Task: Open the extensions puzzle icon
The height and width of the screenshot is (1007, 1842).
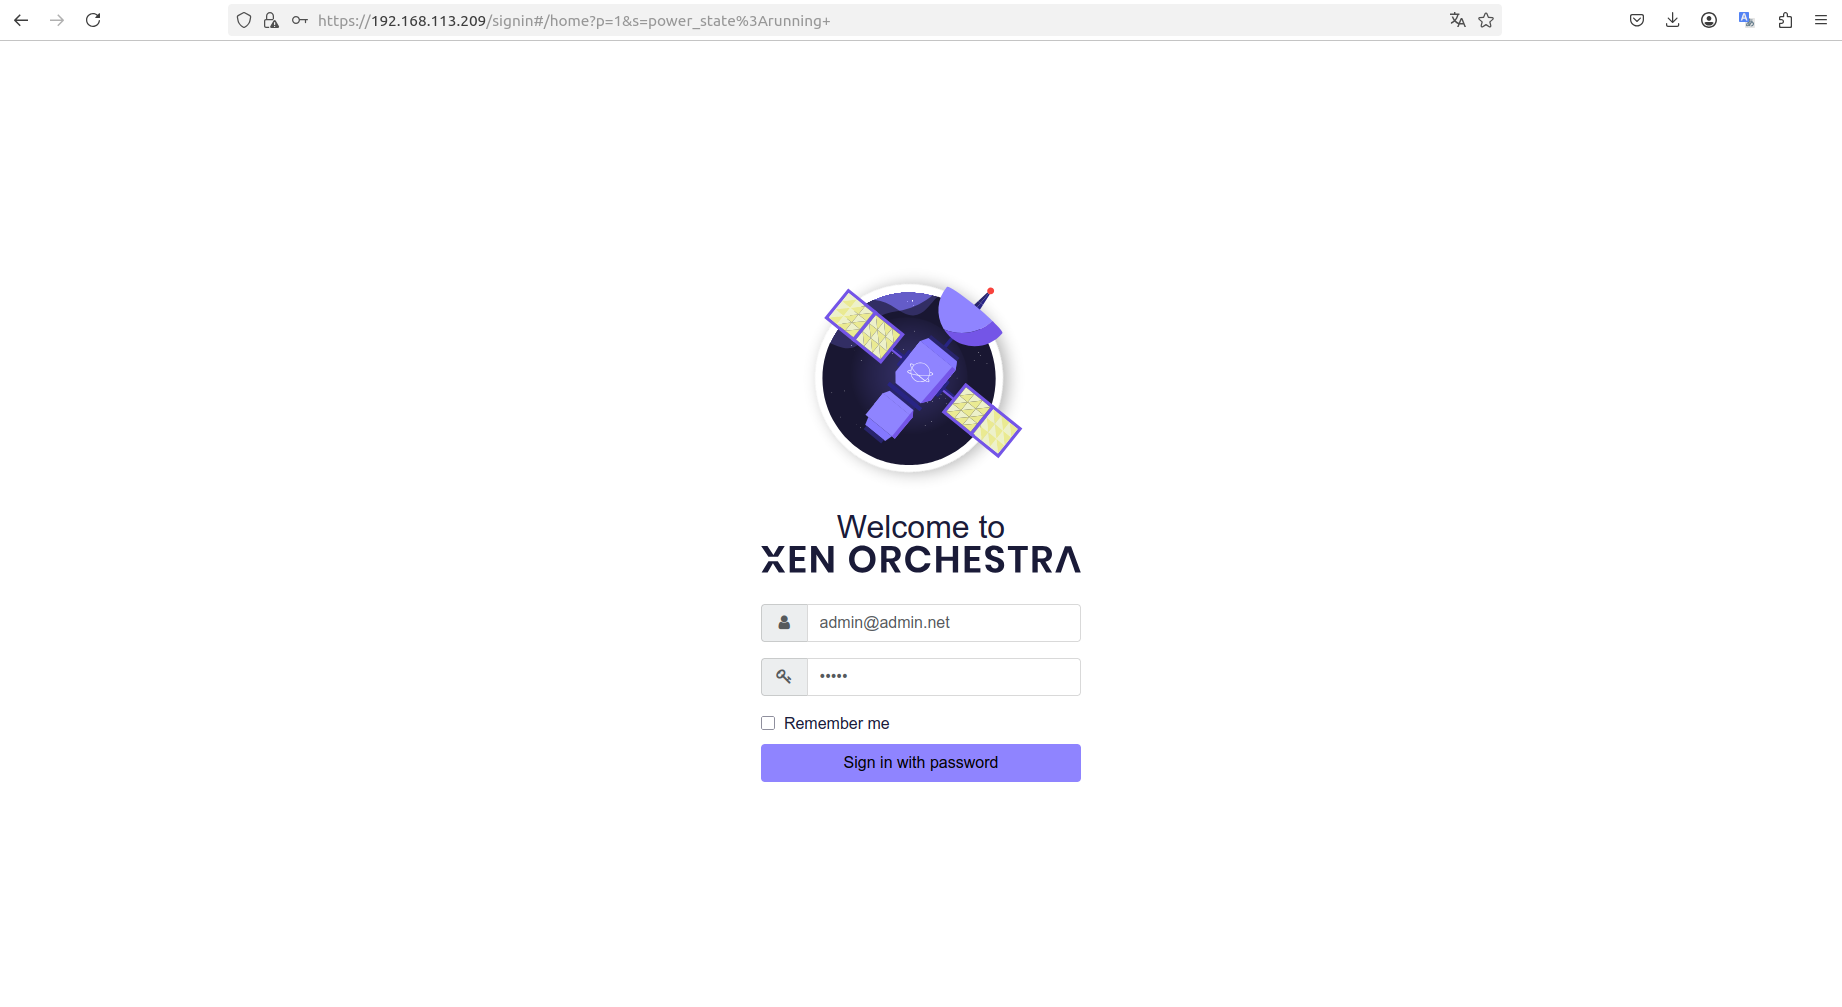Action: coord(1785,20)
